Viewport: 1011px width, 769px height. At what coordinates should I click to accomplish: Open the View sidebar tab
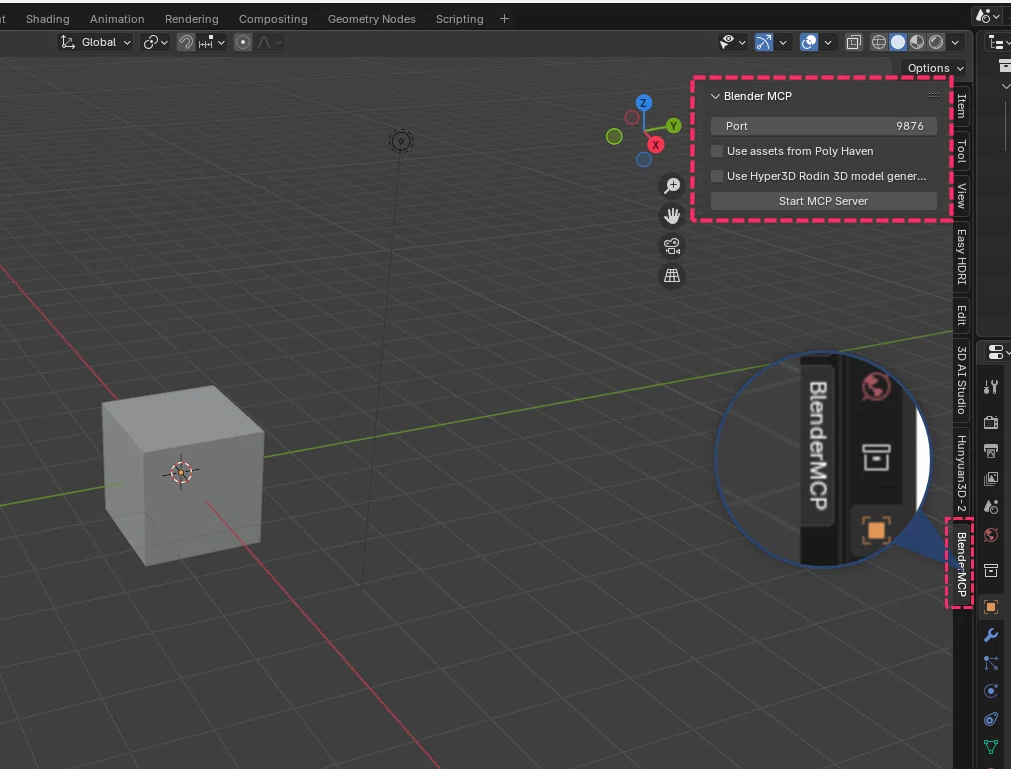(961, 196)
